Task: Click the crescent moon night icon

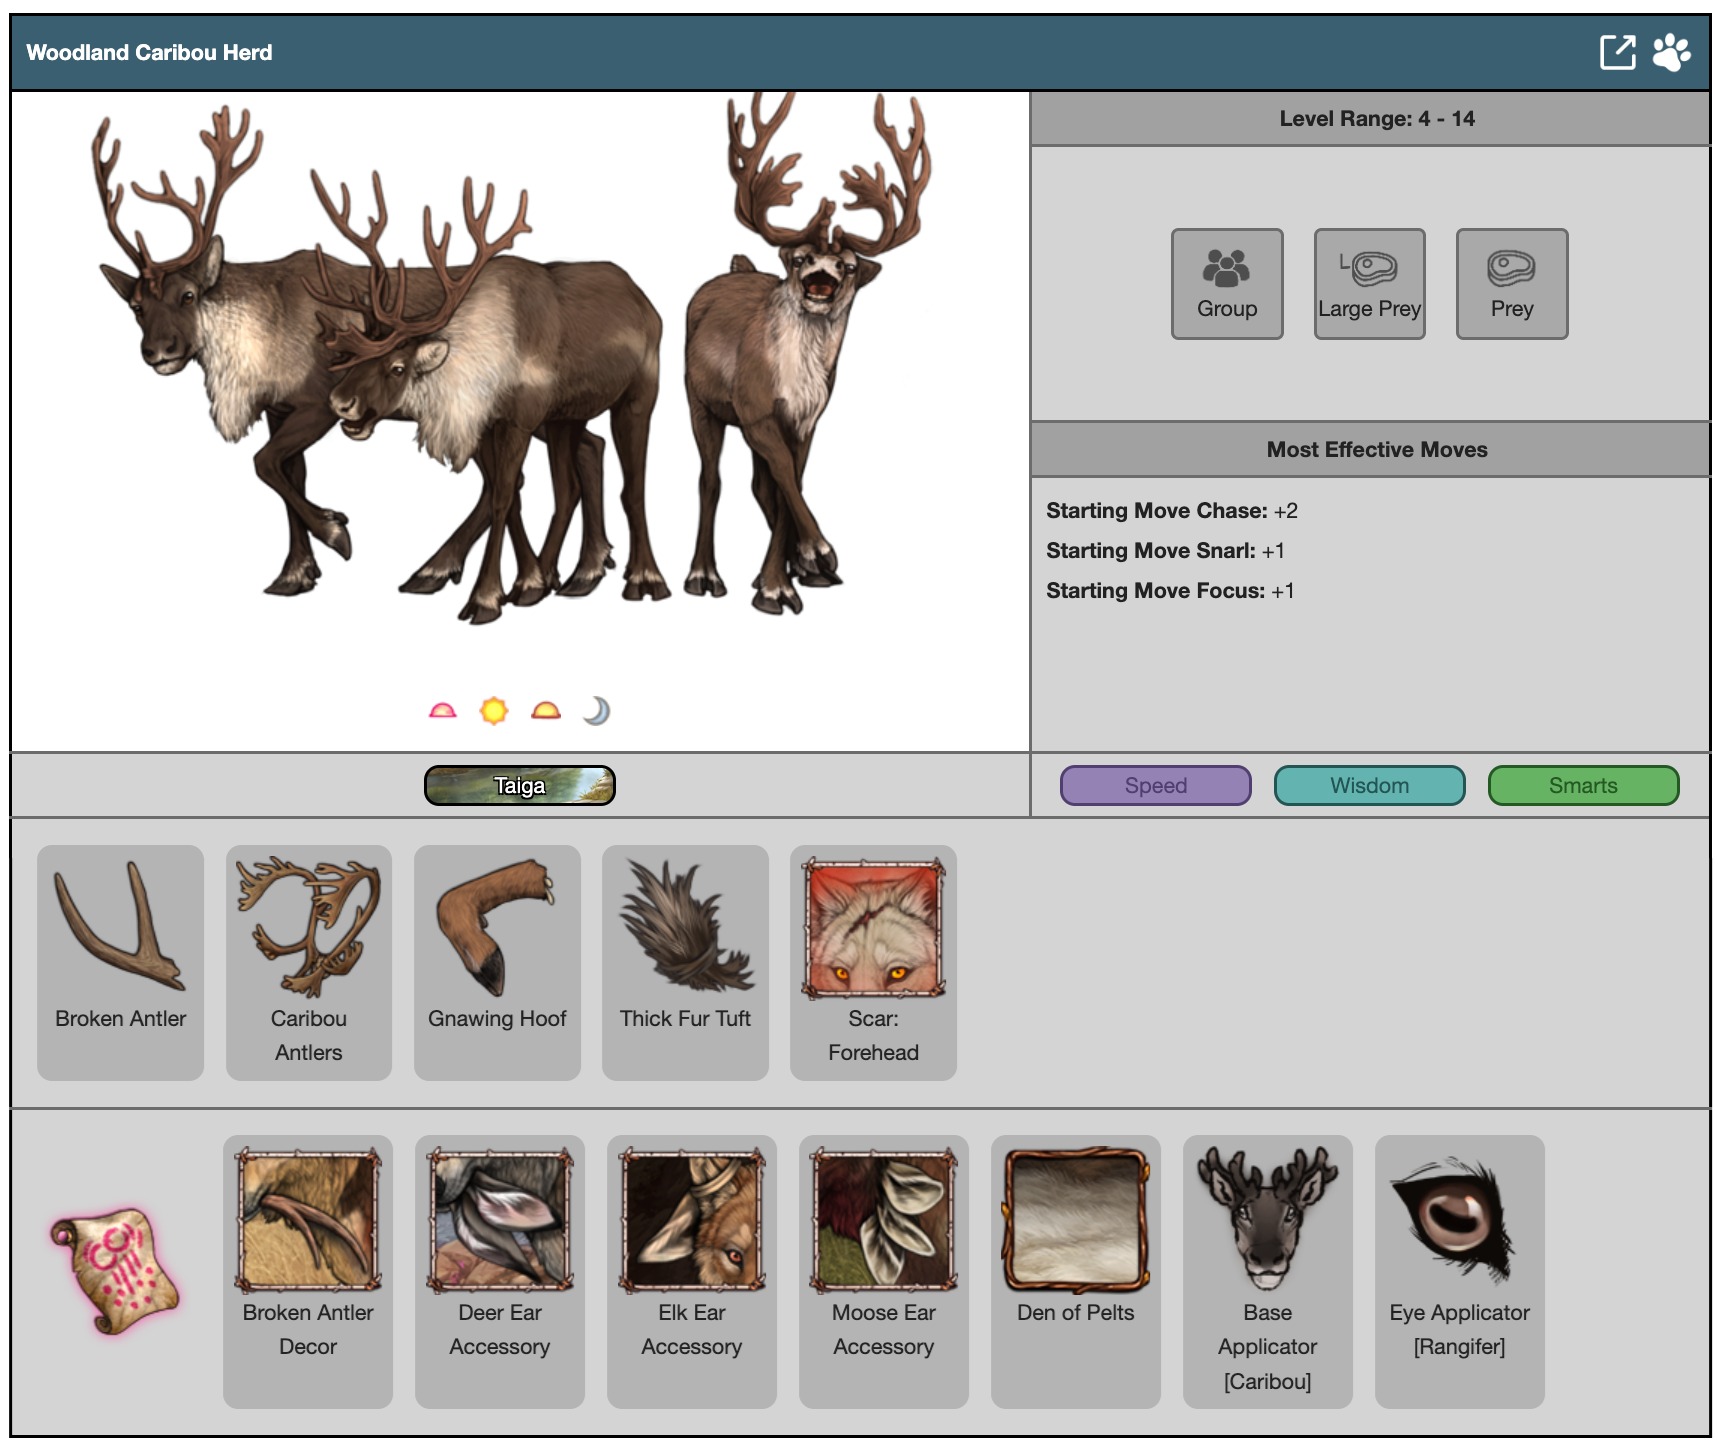Action: [x=596, y=711]
